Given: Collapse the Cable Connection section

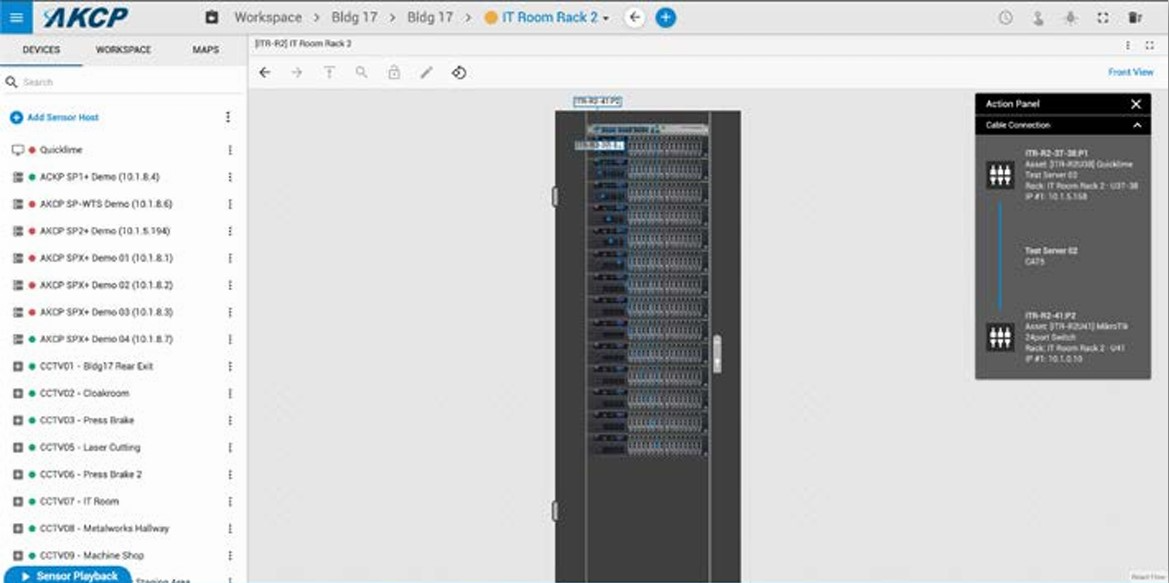Looking at the screenshot, I should (1137, 125).
